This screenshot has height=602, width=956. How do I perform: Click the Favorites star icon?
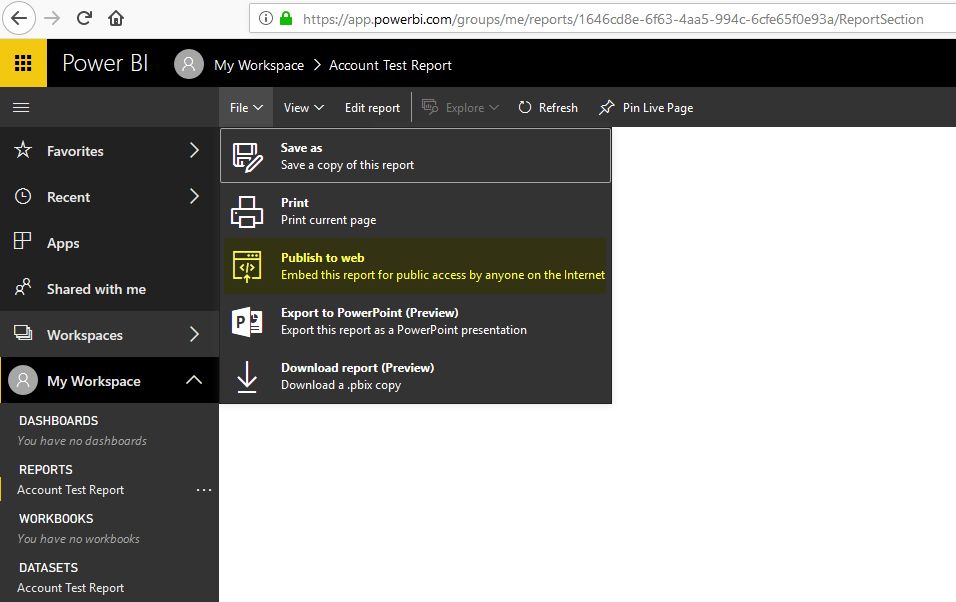coord(23,149)
